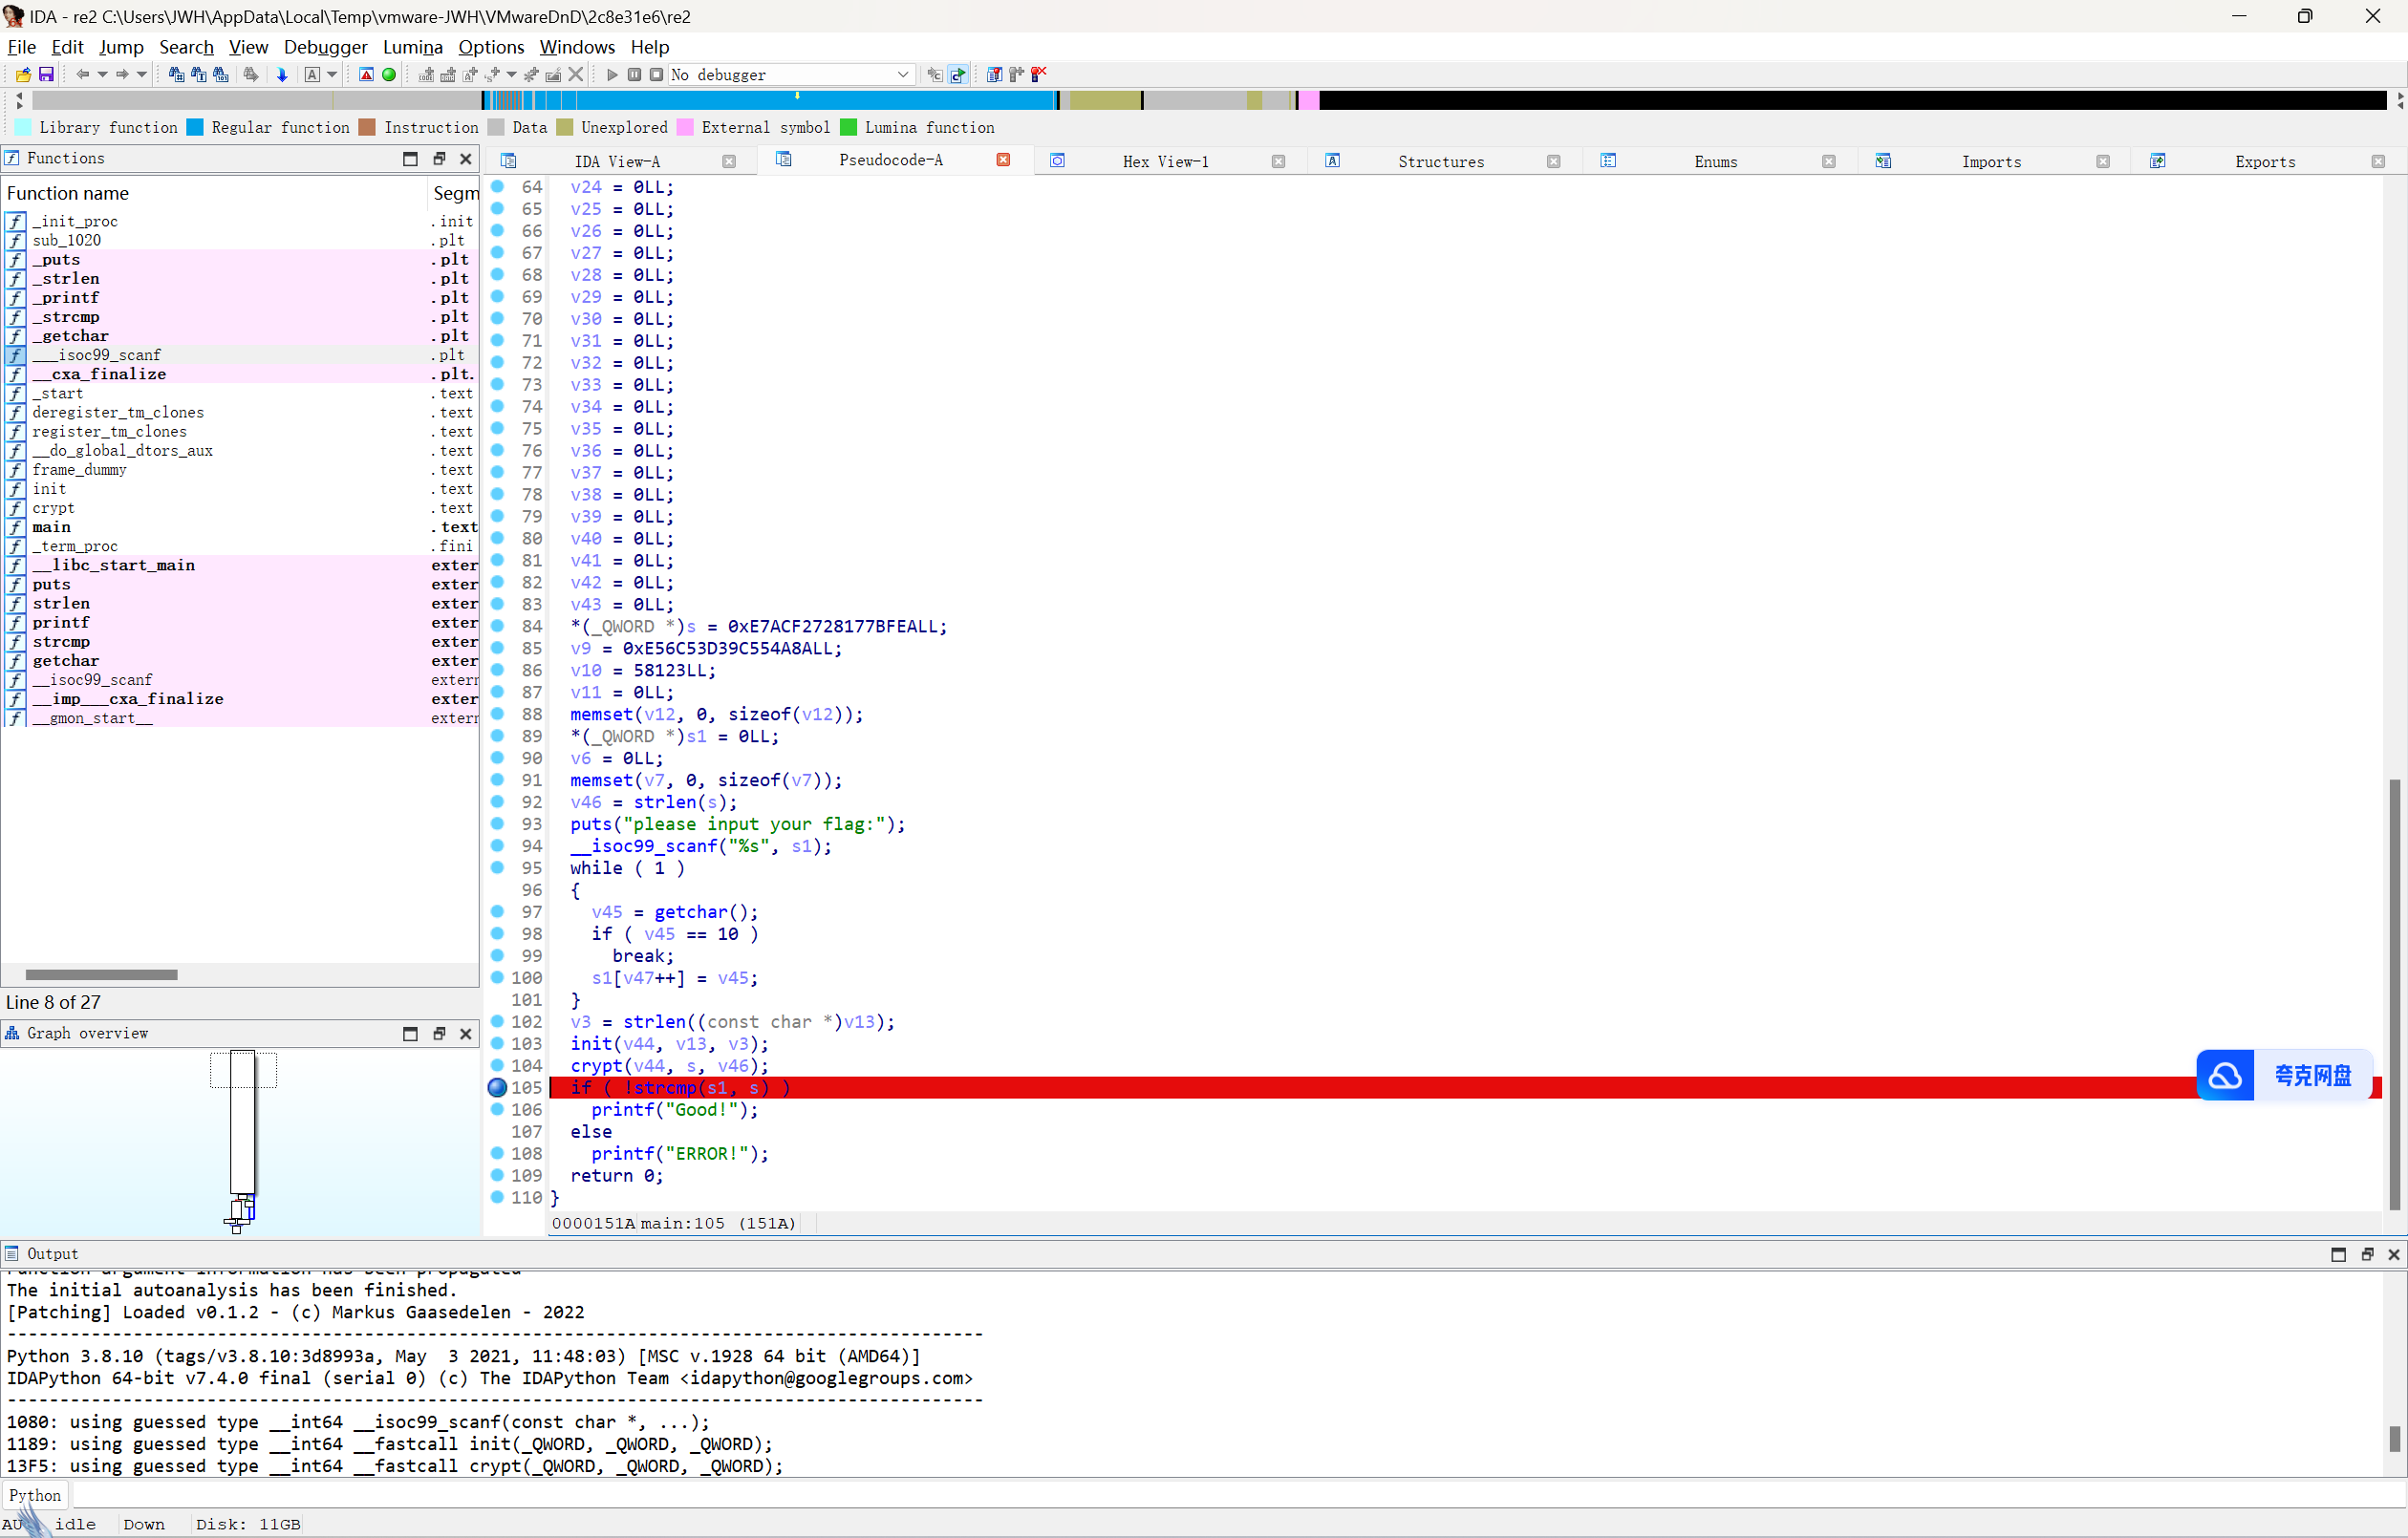Click the convert-to-data toolbar icon

click(x=448, y=75)
